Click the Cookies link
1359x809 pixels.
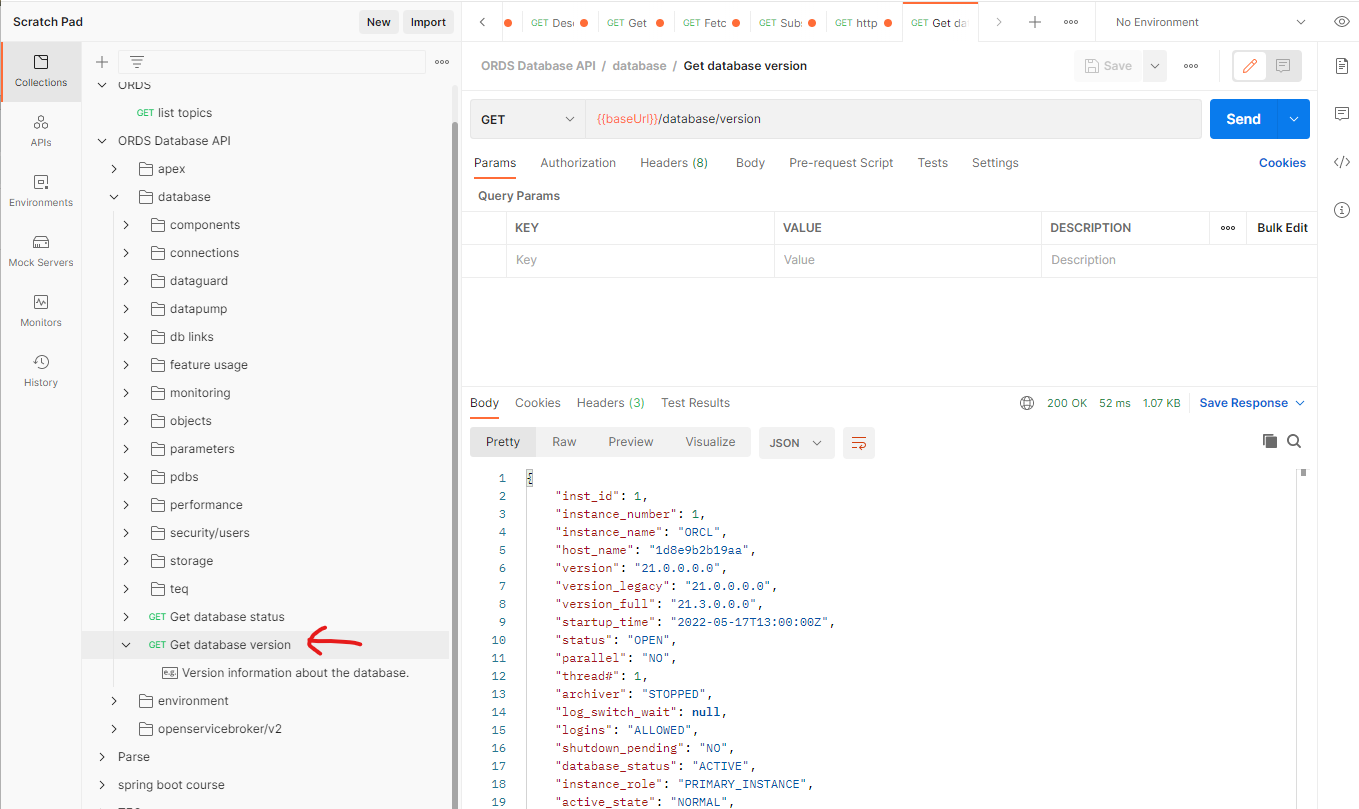click(1282, 163)
